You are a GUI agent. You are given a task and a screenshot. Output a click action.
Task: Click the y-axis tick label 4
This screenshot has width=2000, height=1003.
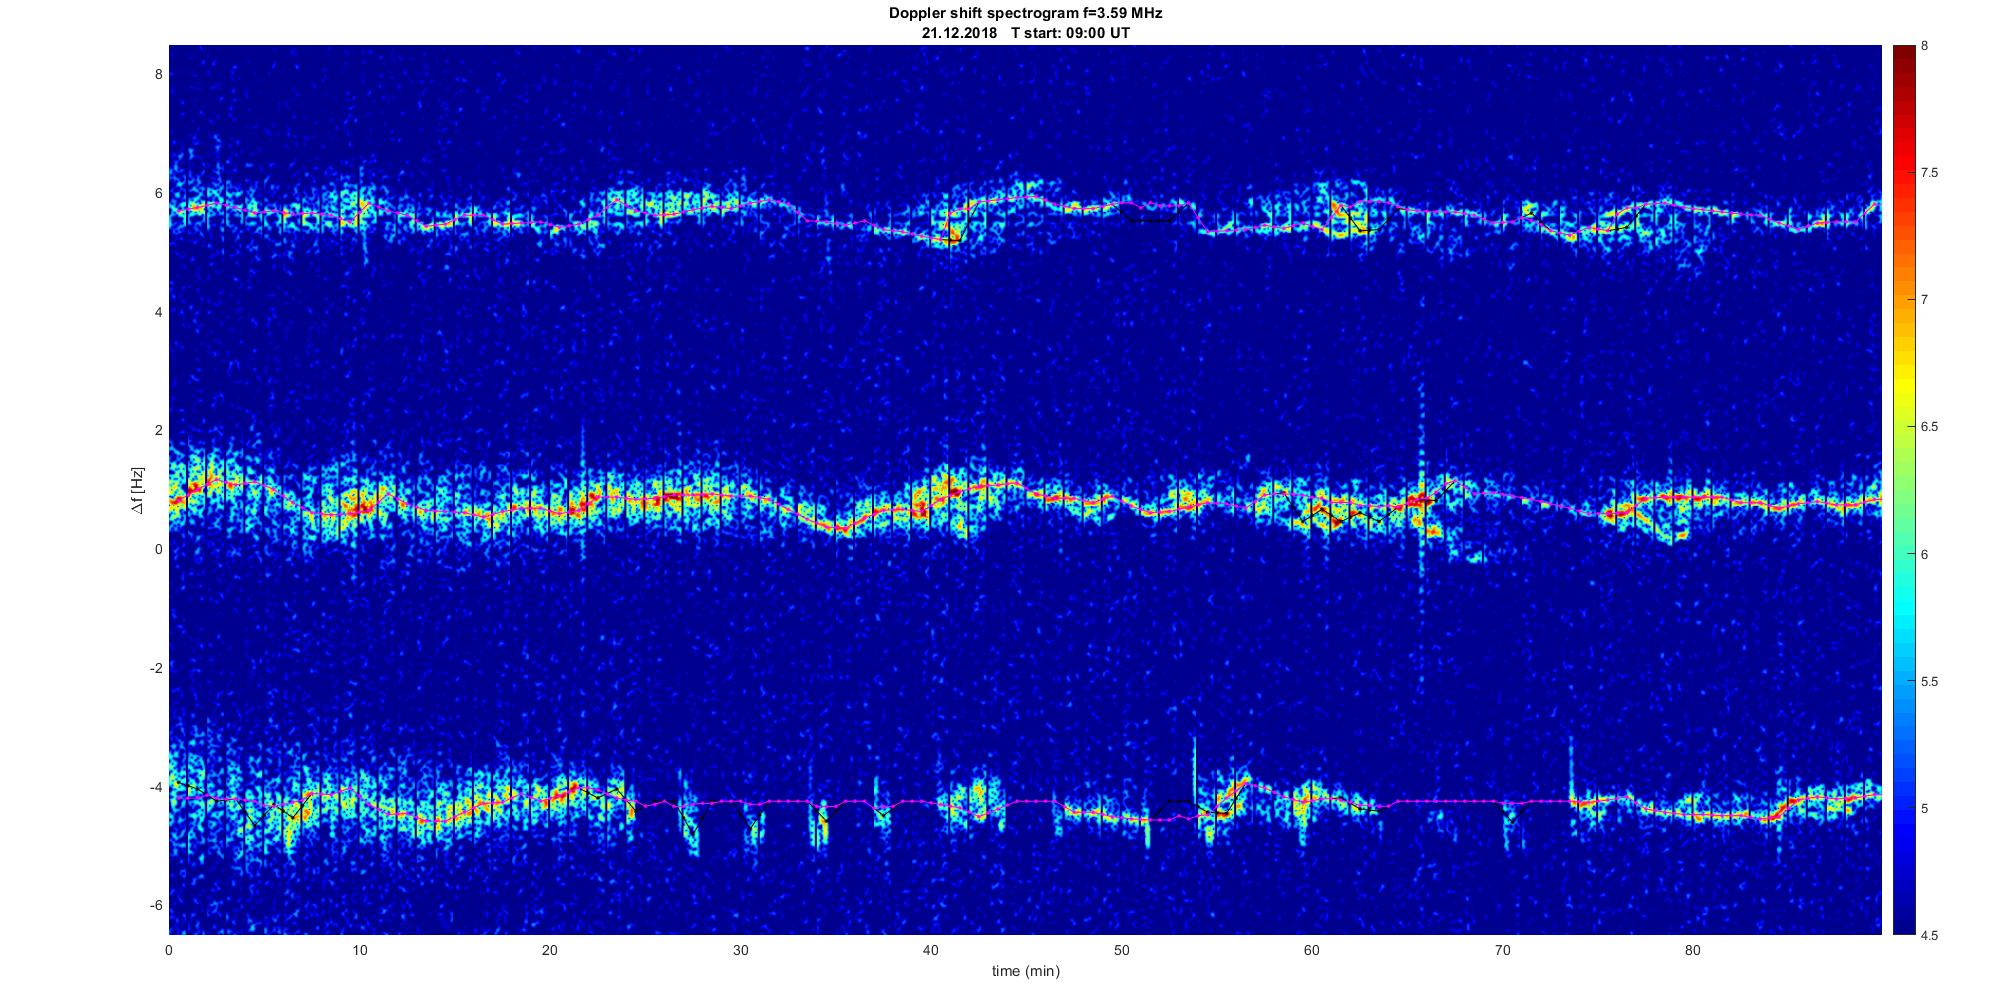point(157,312)
